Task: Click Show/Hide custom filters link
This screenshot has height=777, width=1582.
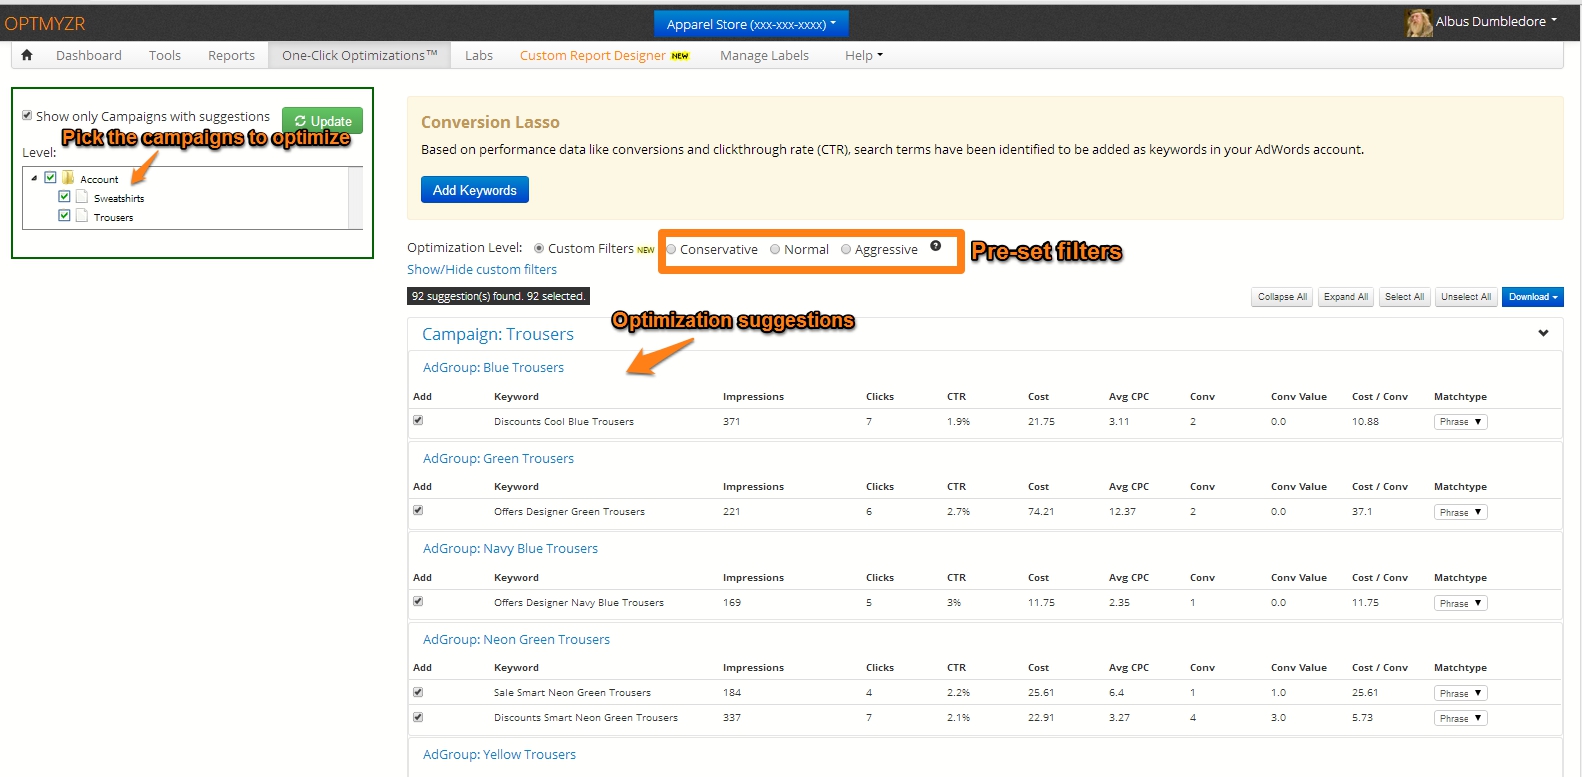Action: (x=482, y=270)
